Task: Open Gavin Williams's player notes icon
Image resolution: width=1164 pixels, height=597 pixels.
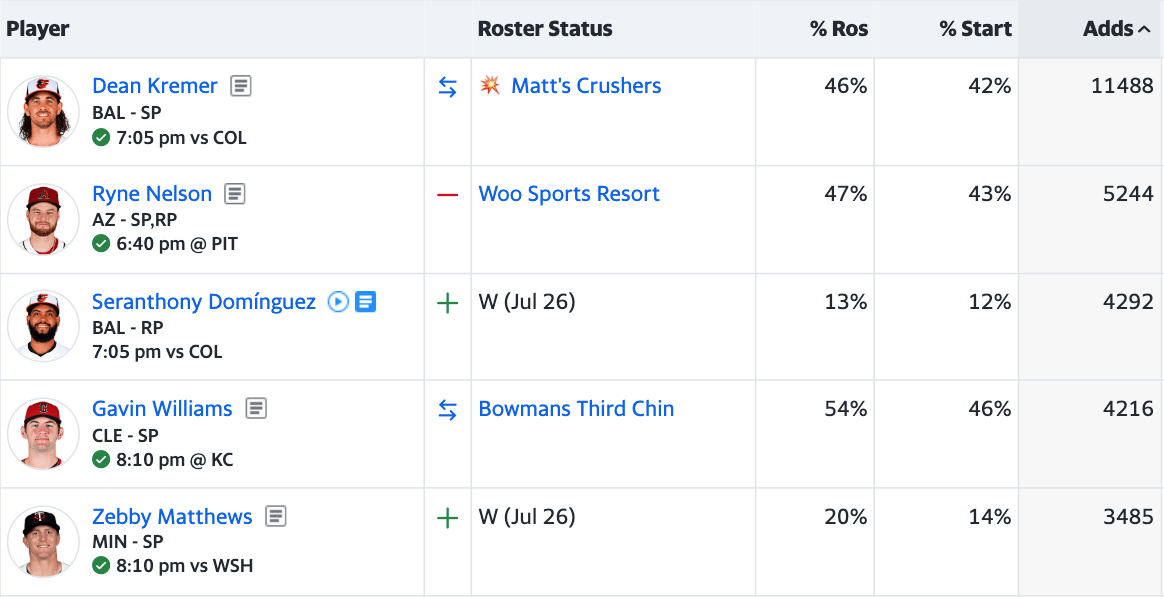Action: (256, 409)
